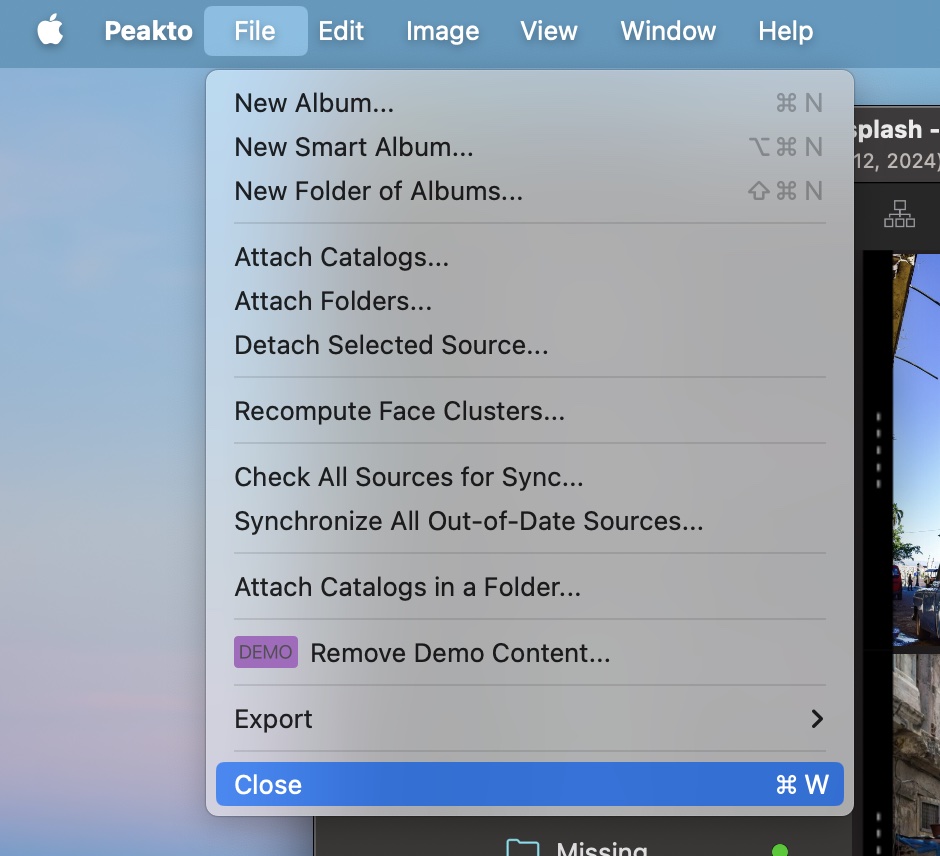The image size is (940, 856).
Task: Open the View menu
Action: tap(549, 31)
